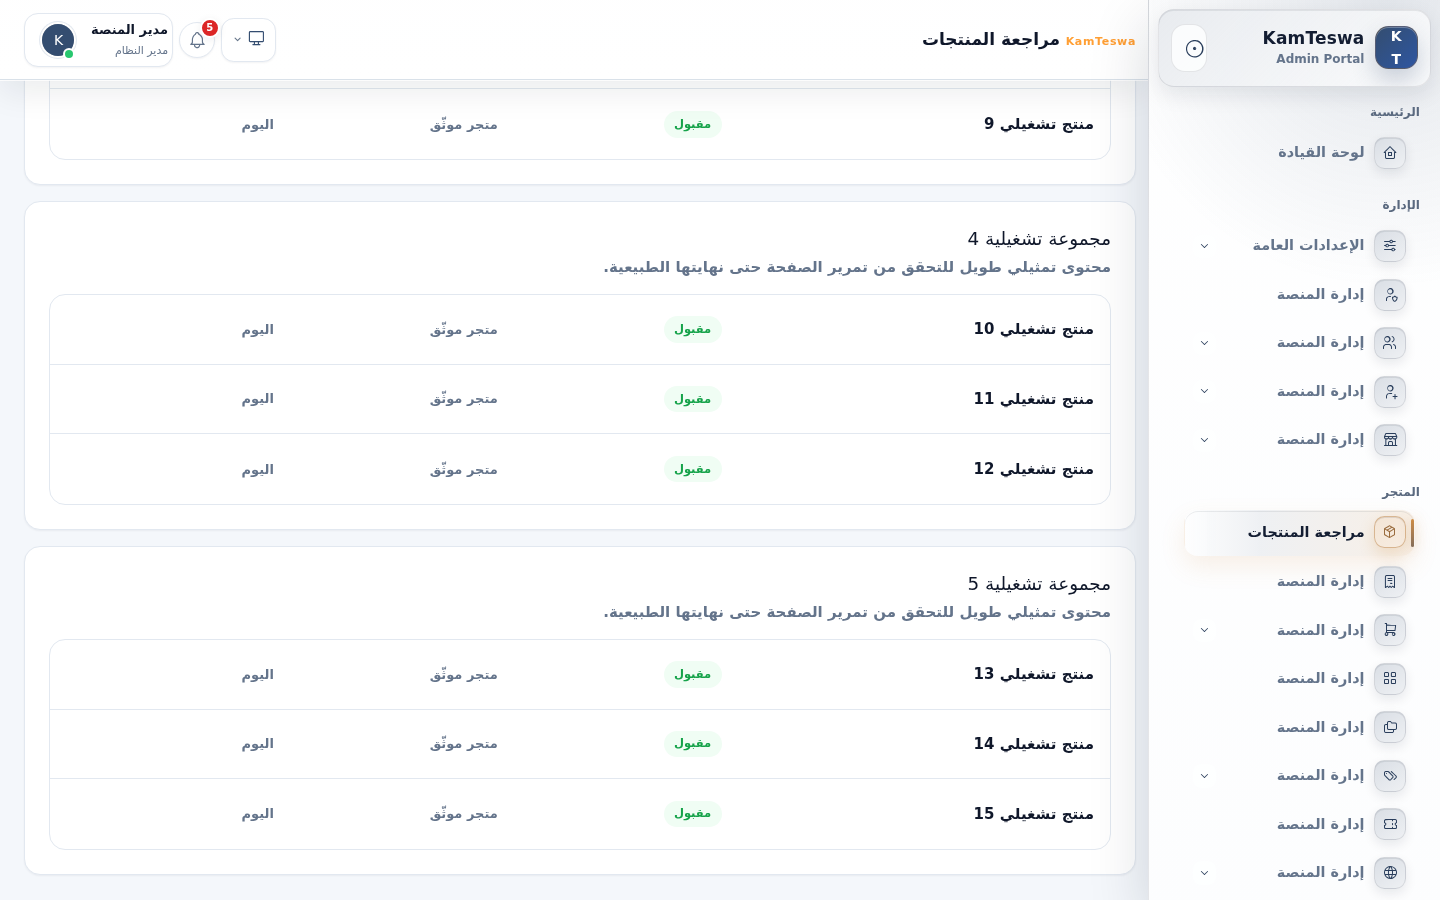Click the sliders icon for الإعدادات العامة
This screenshot has width=1440, height=900.
[x=1390, y=246]
